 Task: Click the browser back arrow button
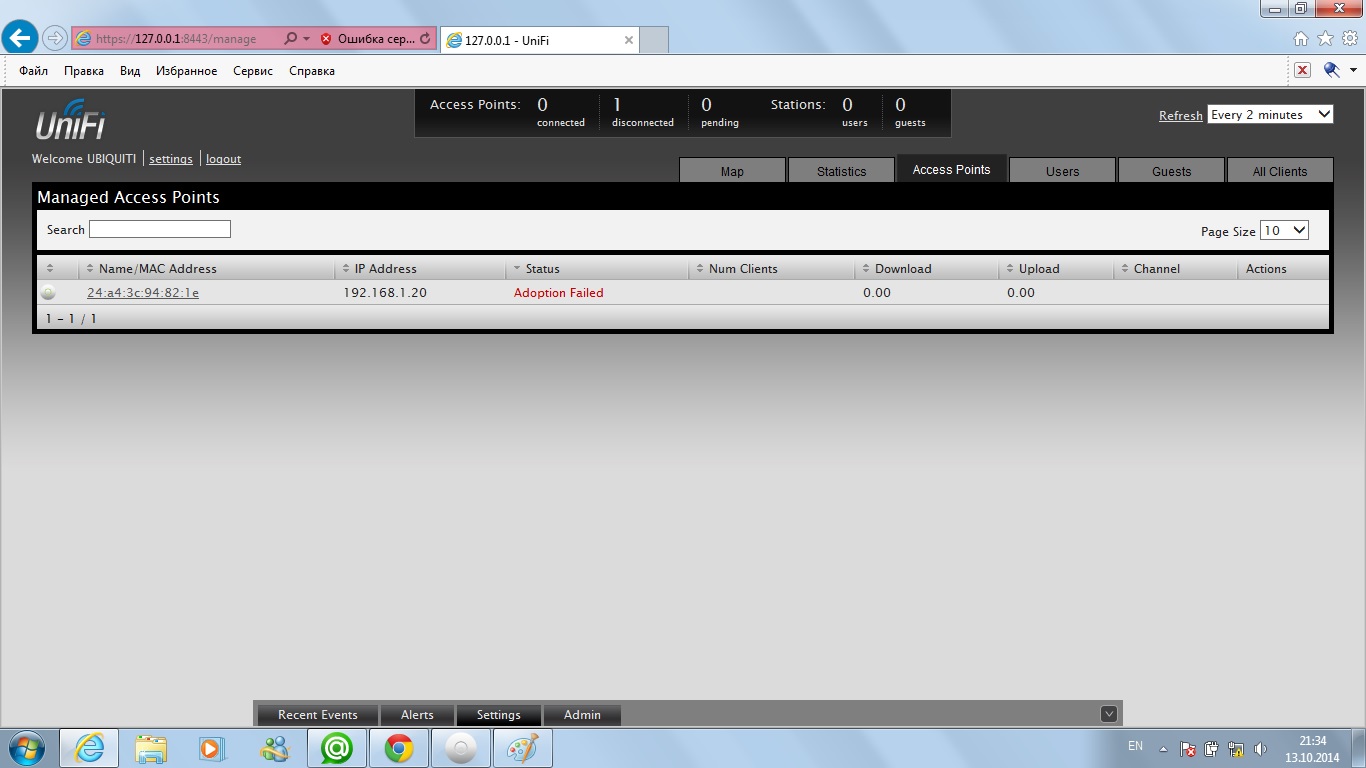(20, 39)
